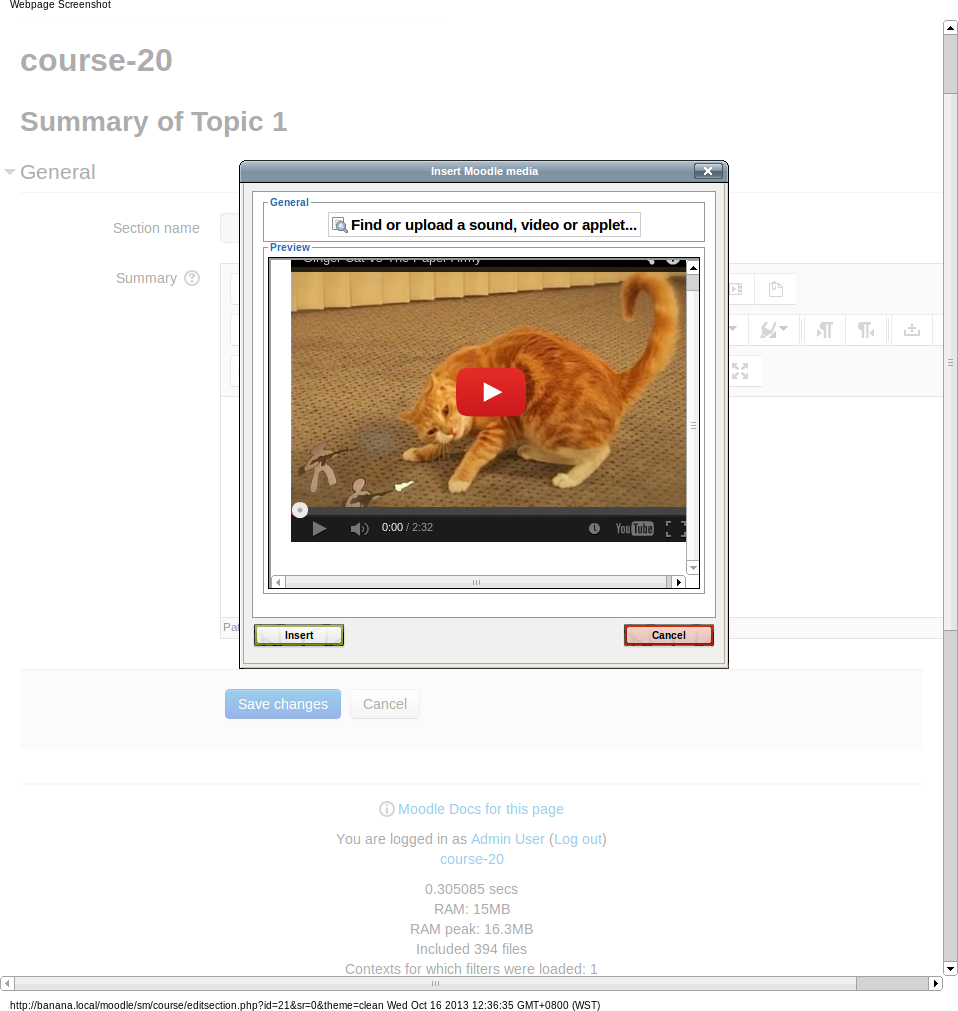This screenshot has width=958, height=1011.
Task: Click the Save changes button
Action: (x=282, y=704)
